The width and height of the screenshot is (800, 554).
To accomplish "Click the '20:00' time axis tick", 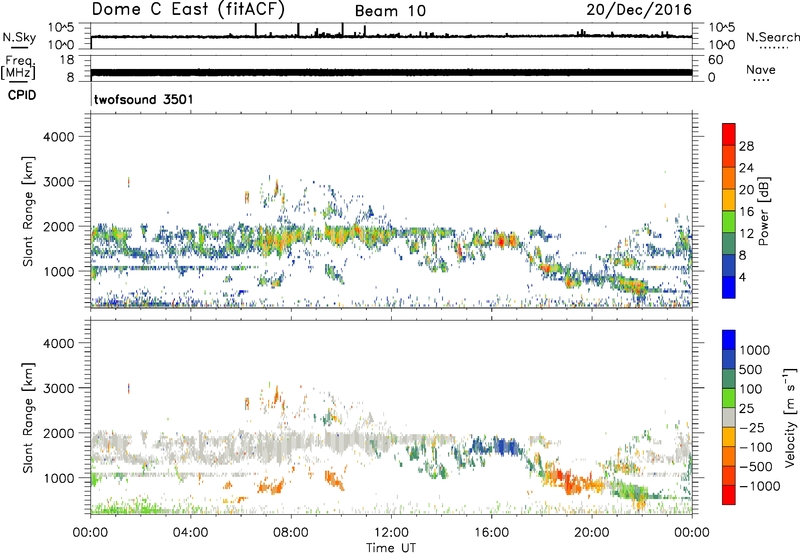I will pos(592,533).
